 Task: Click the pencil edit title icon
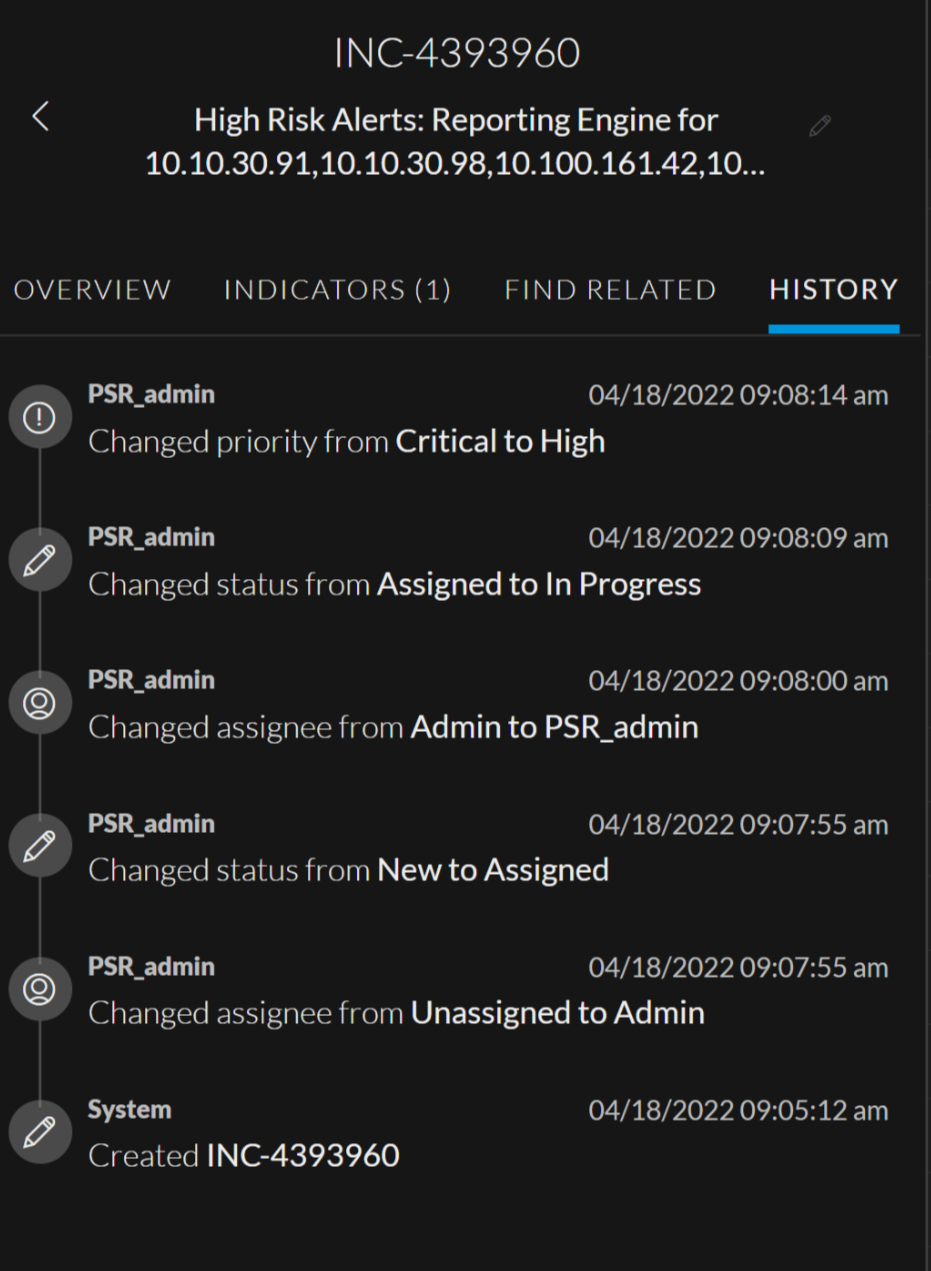(x=820, y=126)
